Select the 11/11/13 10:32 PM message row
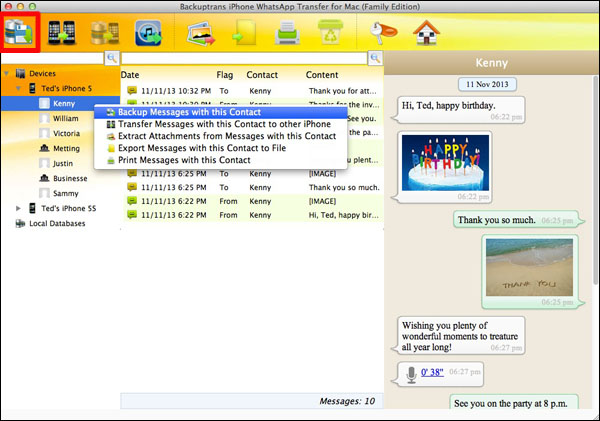The width and height of the screenshot is (600, 421). (253, 91)
